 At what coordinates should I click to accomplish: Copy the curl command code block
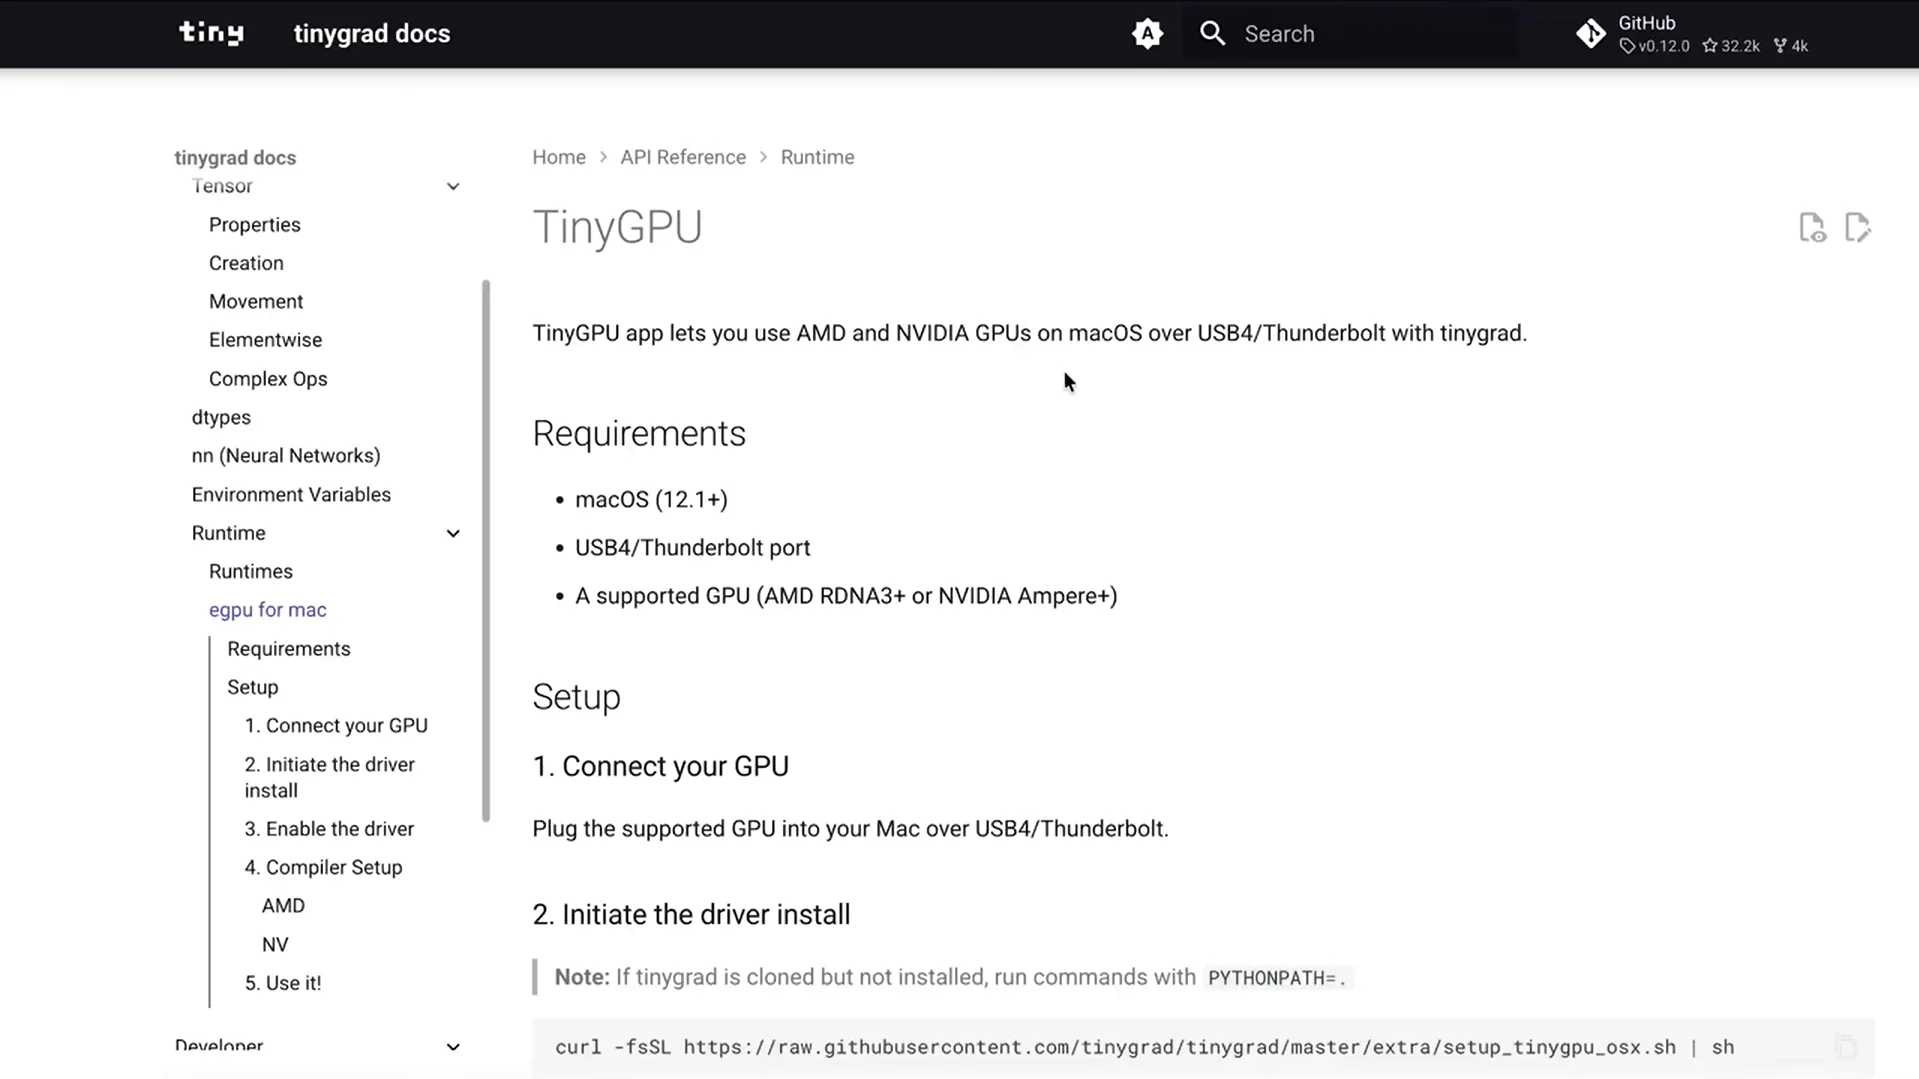click(1845, 1047)
